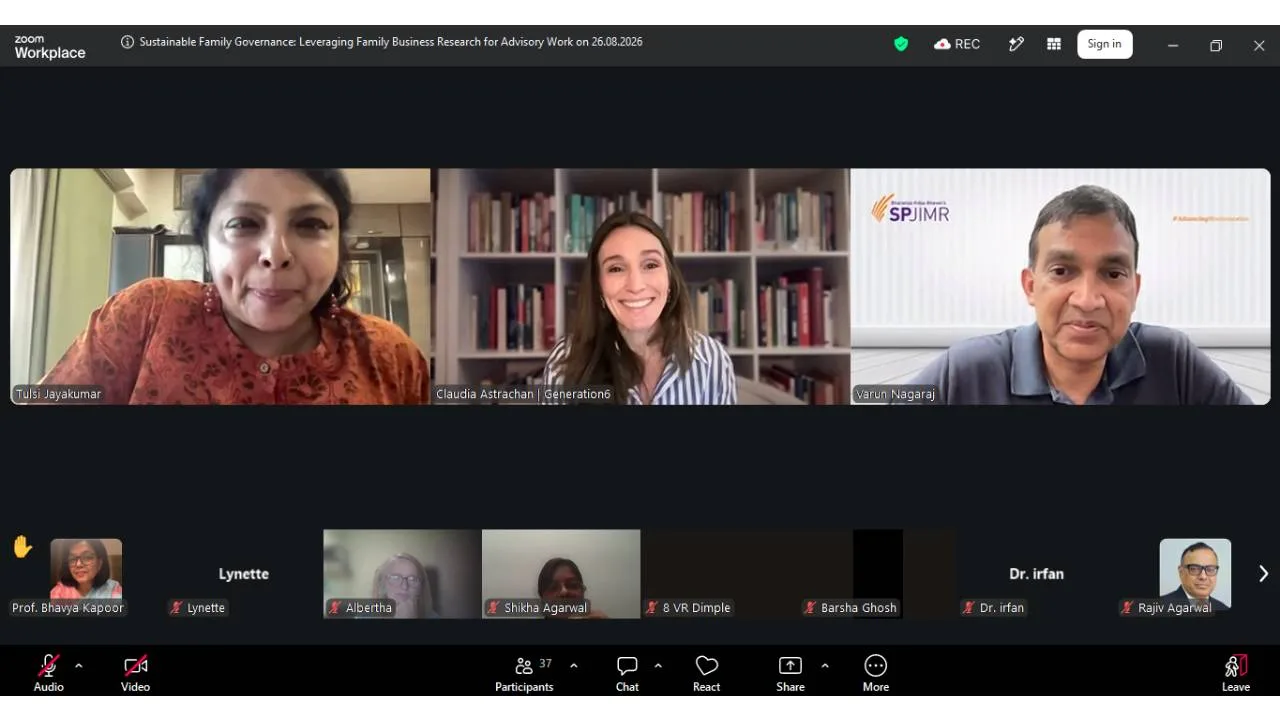Click the meeting info icon beside the title

127,42
